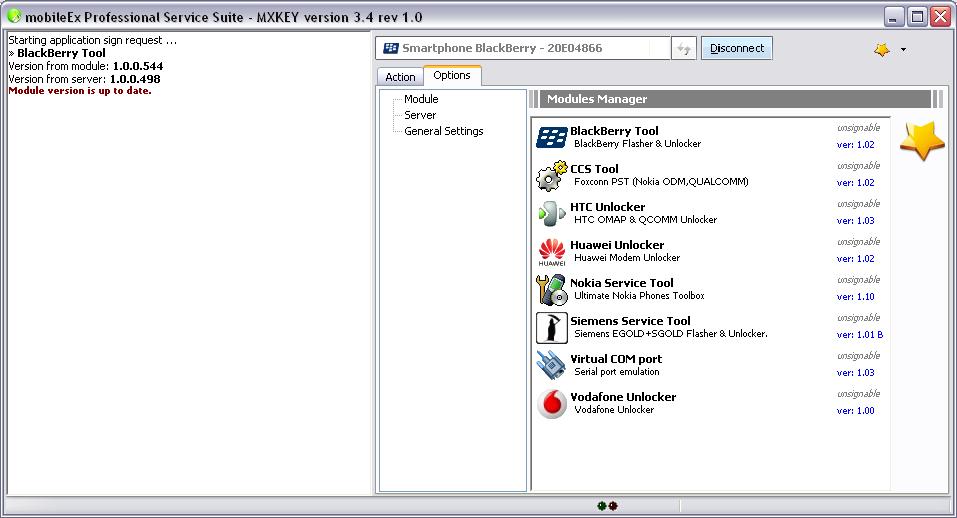
Task: Click the refresh connection arrows button
Action: (684, 48)
